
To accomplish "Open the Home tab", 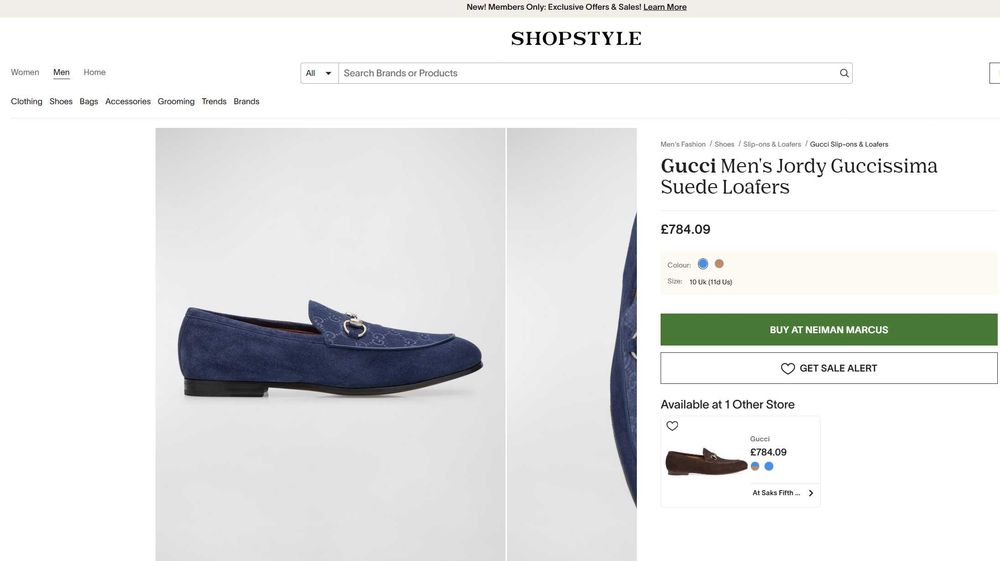I will coord(94,72).
